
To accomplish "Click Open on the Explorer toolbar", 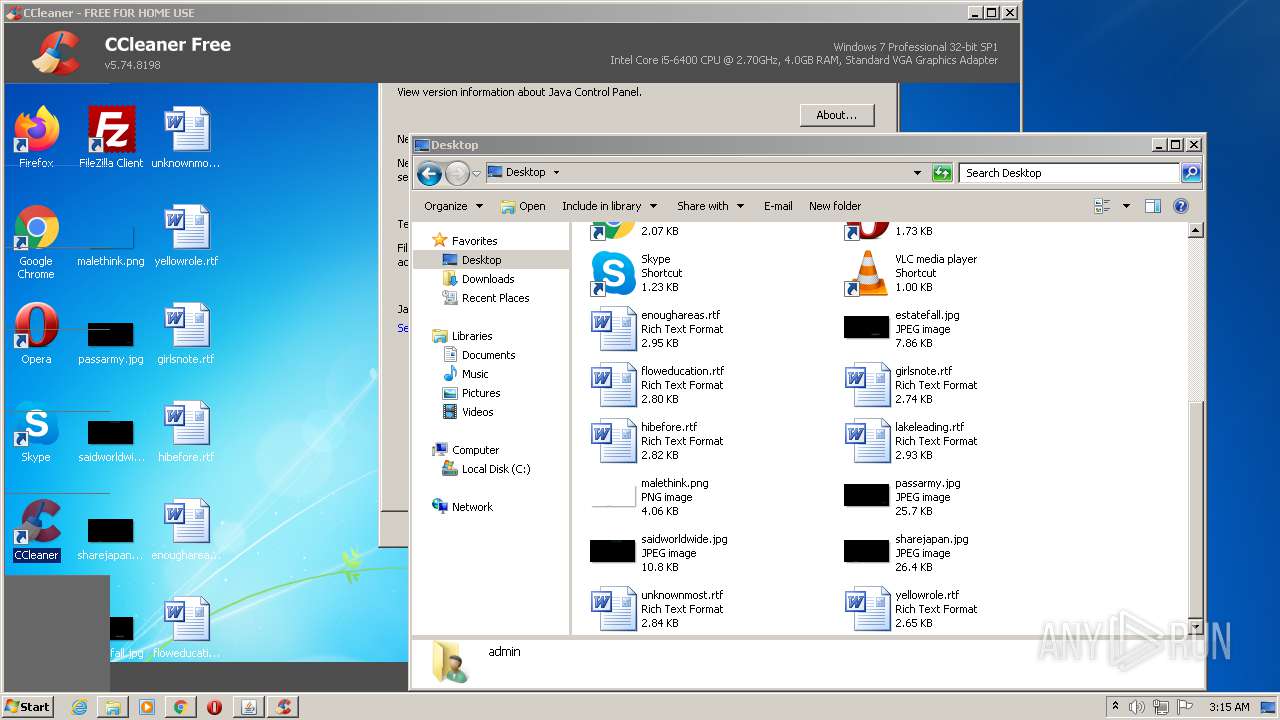I will [523, 206].
